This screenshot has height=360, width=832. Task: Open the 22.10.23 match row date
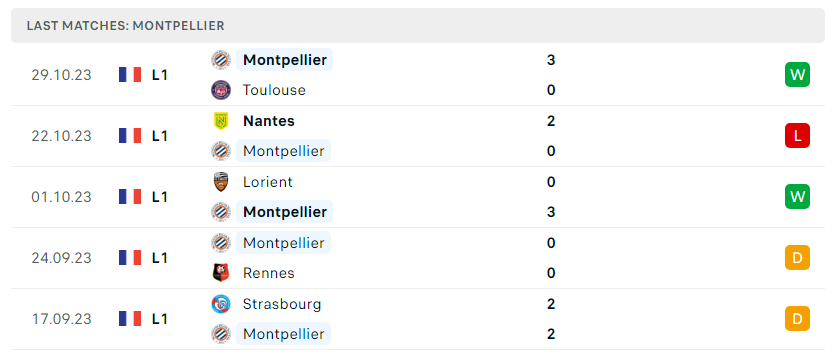coord(62,136)
